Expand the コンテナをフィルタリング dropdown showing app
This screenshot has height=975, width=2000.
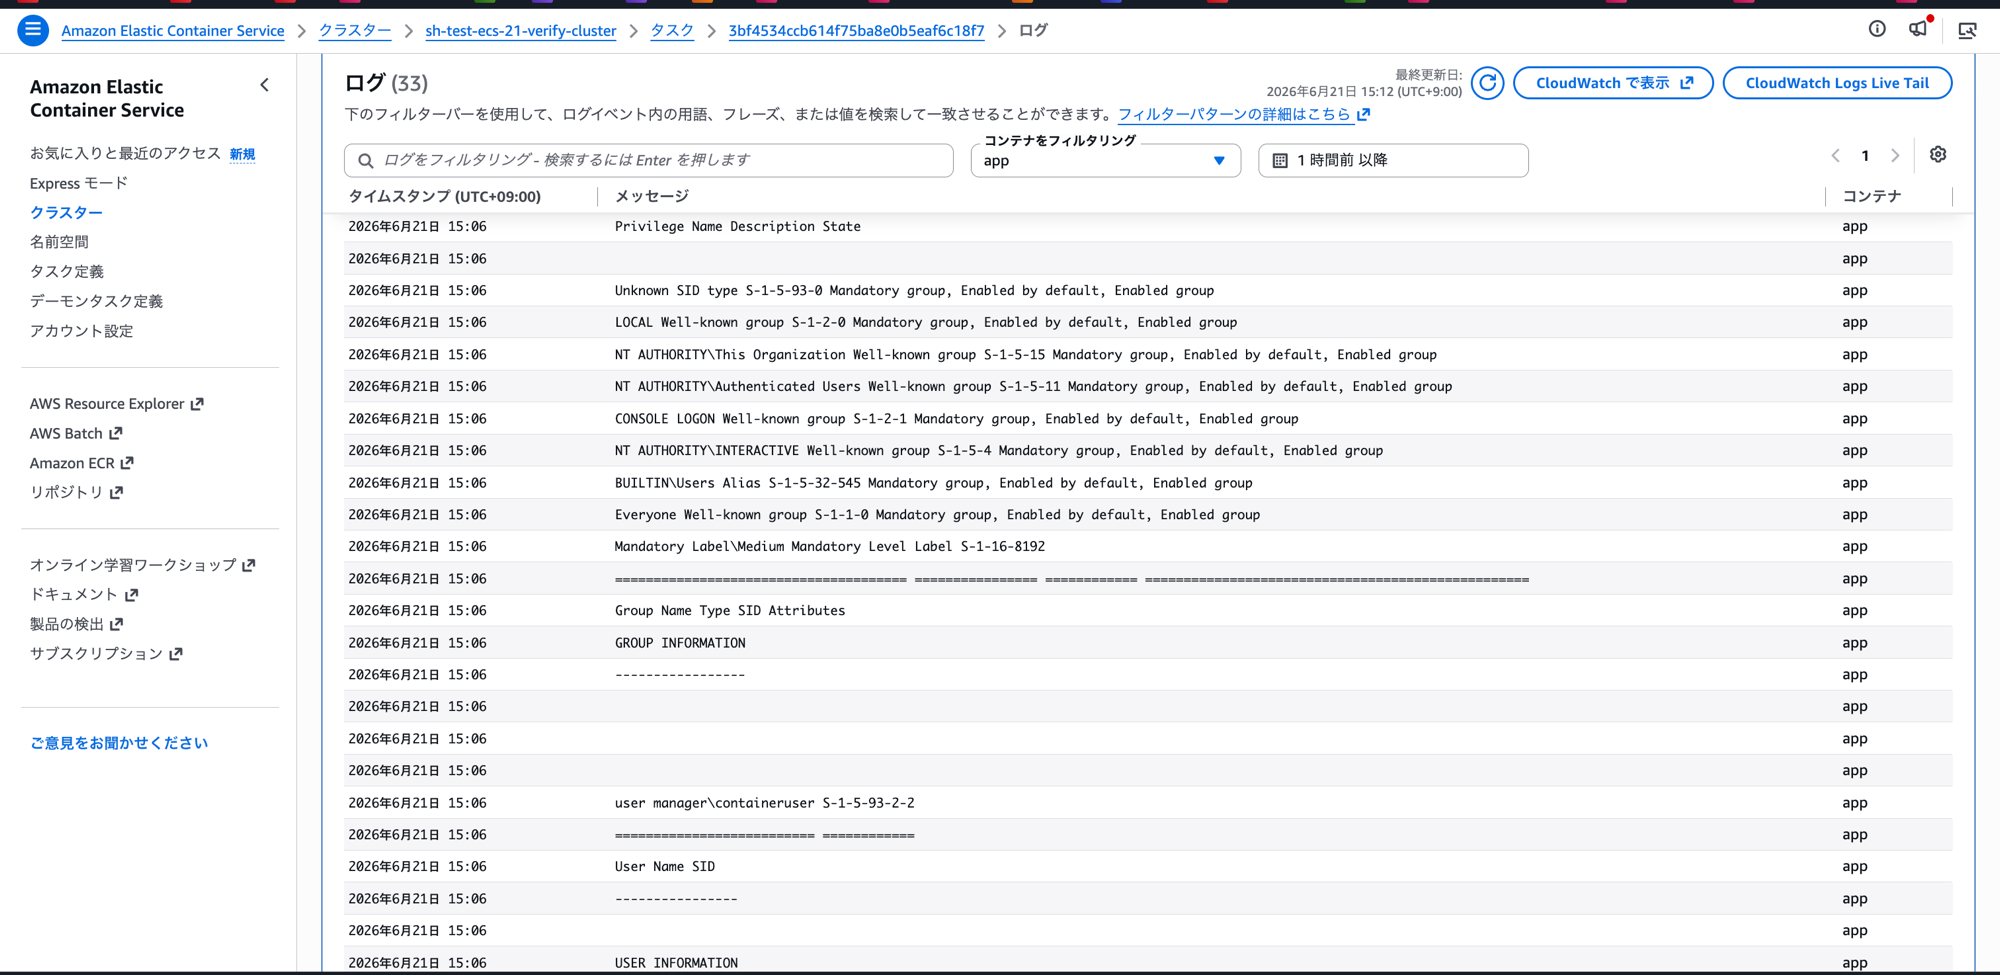tap(1105, 161)
